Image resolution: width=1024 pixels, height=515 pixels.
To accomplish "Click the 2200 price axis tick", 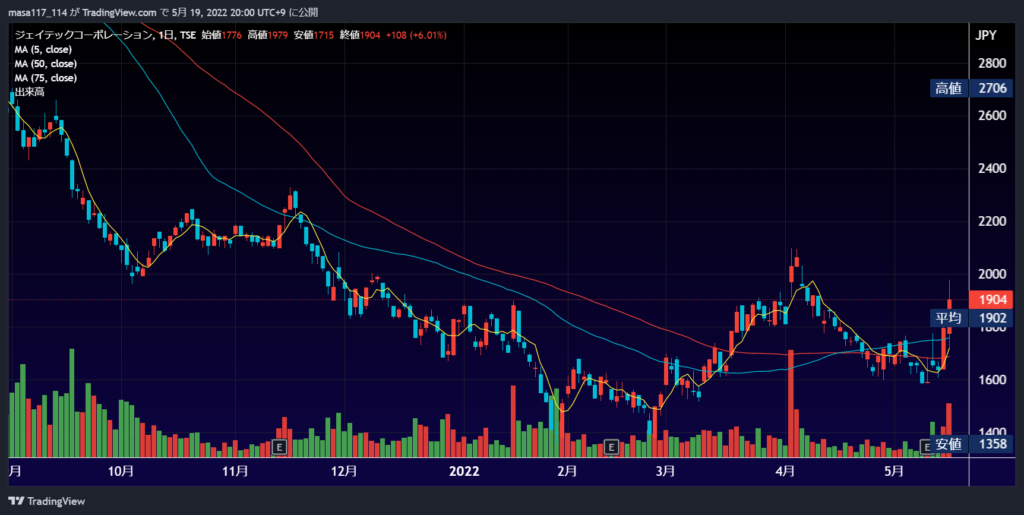I will tap(993, 222).
